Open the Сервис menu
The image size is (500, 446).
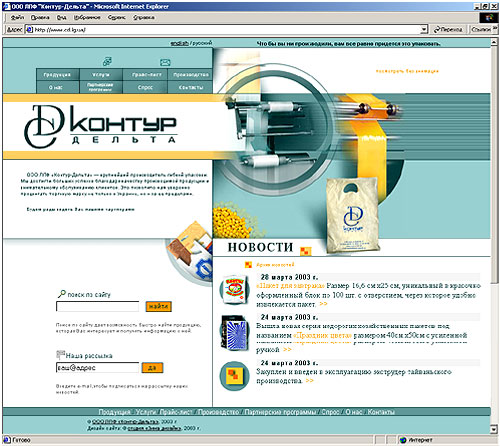tap(116, 17)
